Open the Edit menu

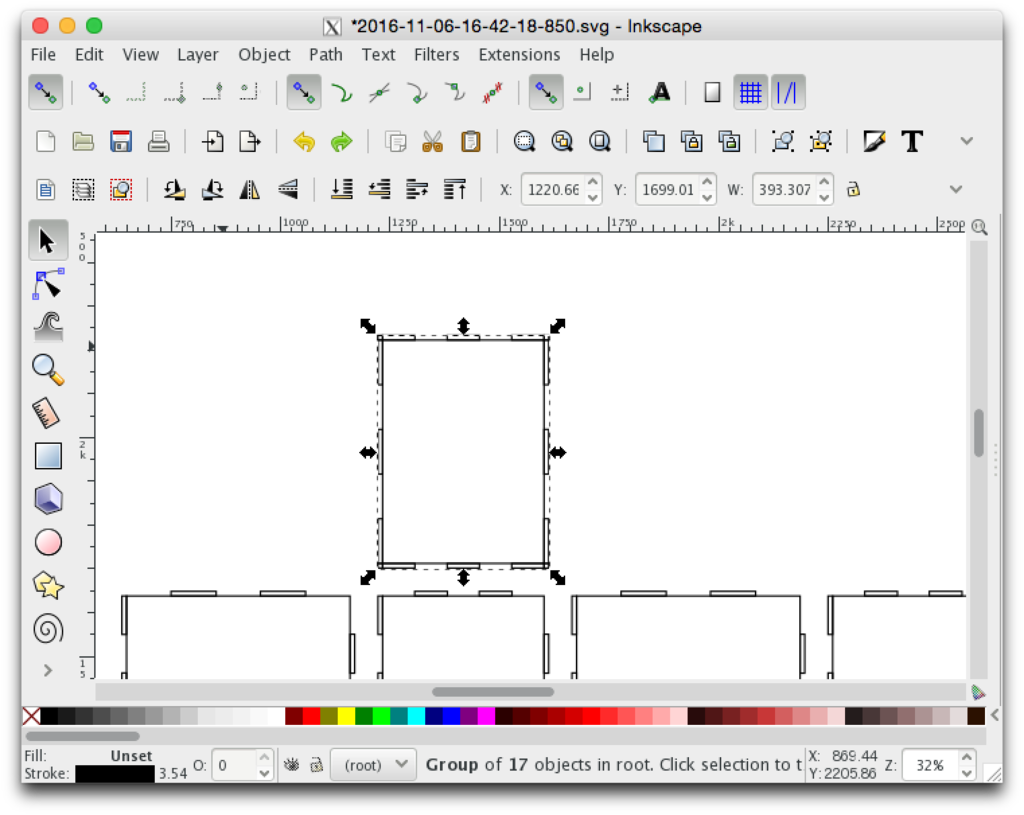[x=89, y=54]
